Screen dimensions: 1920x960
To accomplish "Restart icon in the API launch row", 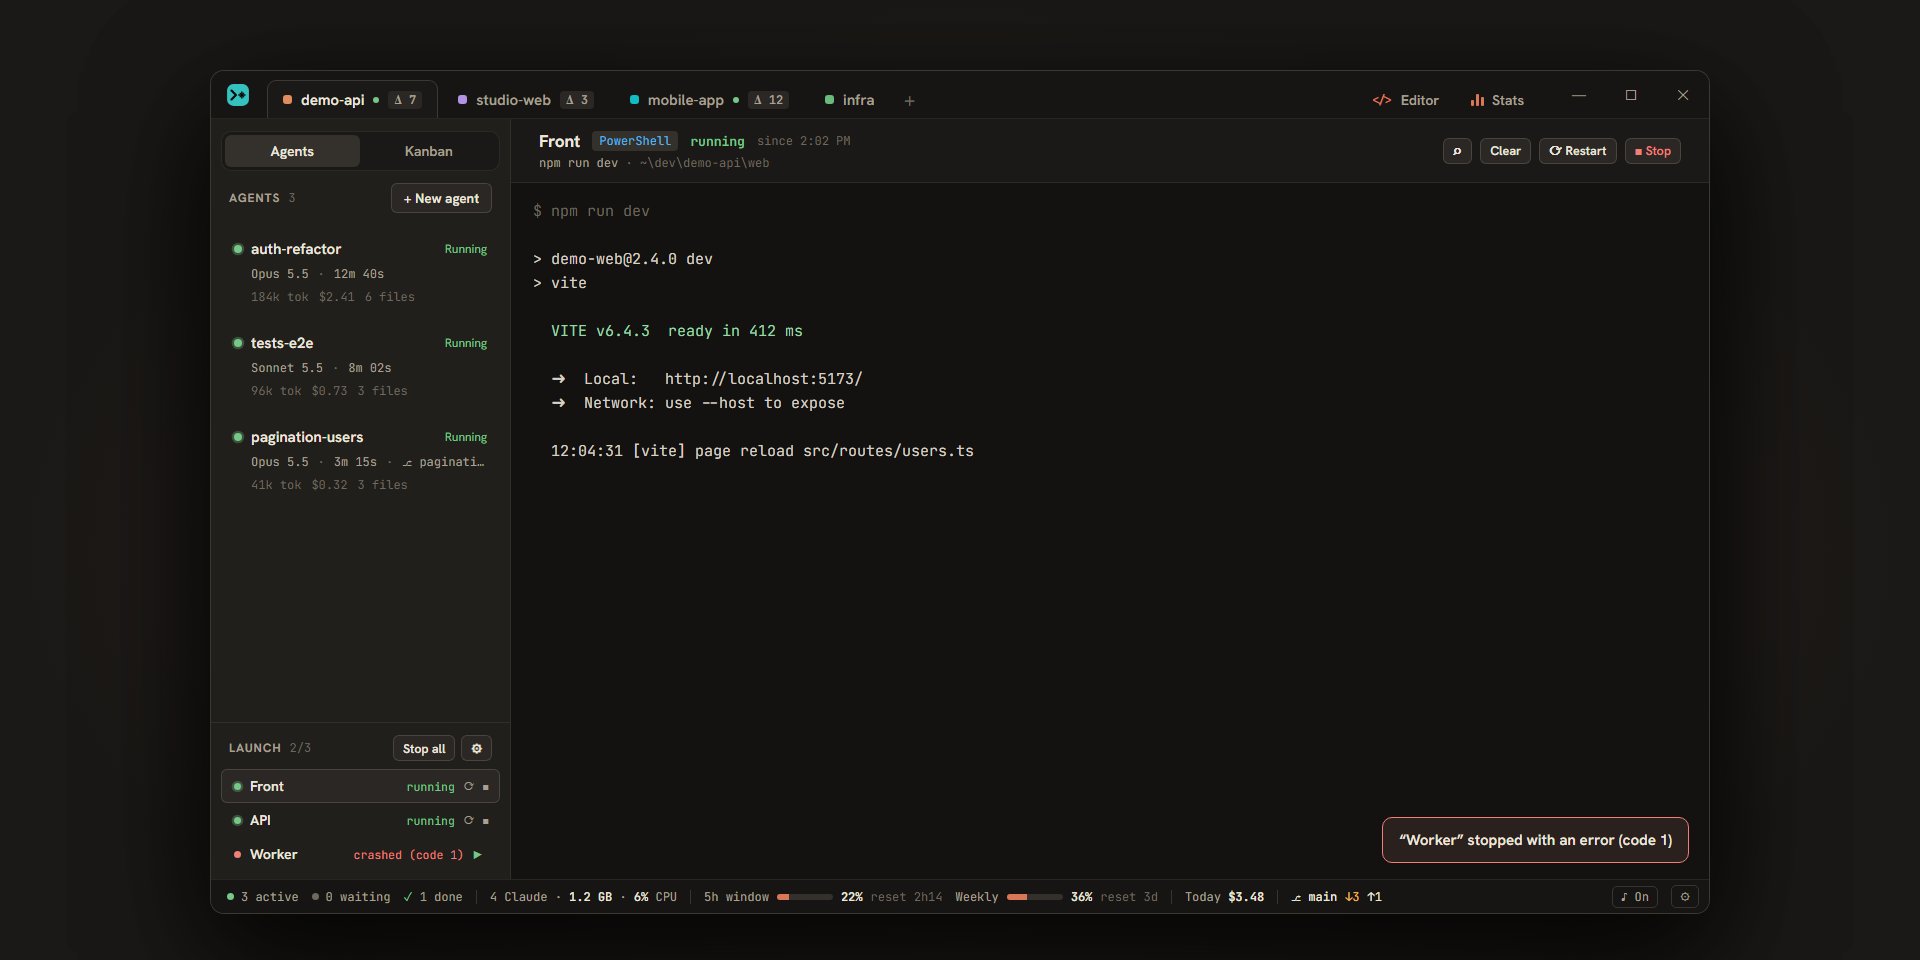I will coord(468,820).
